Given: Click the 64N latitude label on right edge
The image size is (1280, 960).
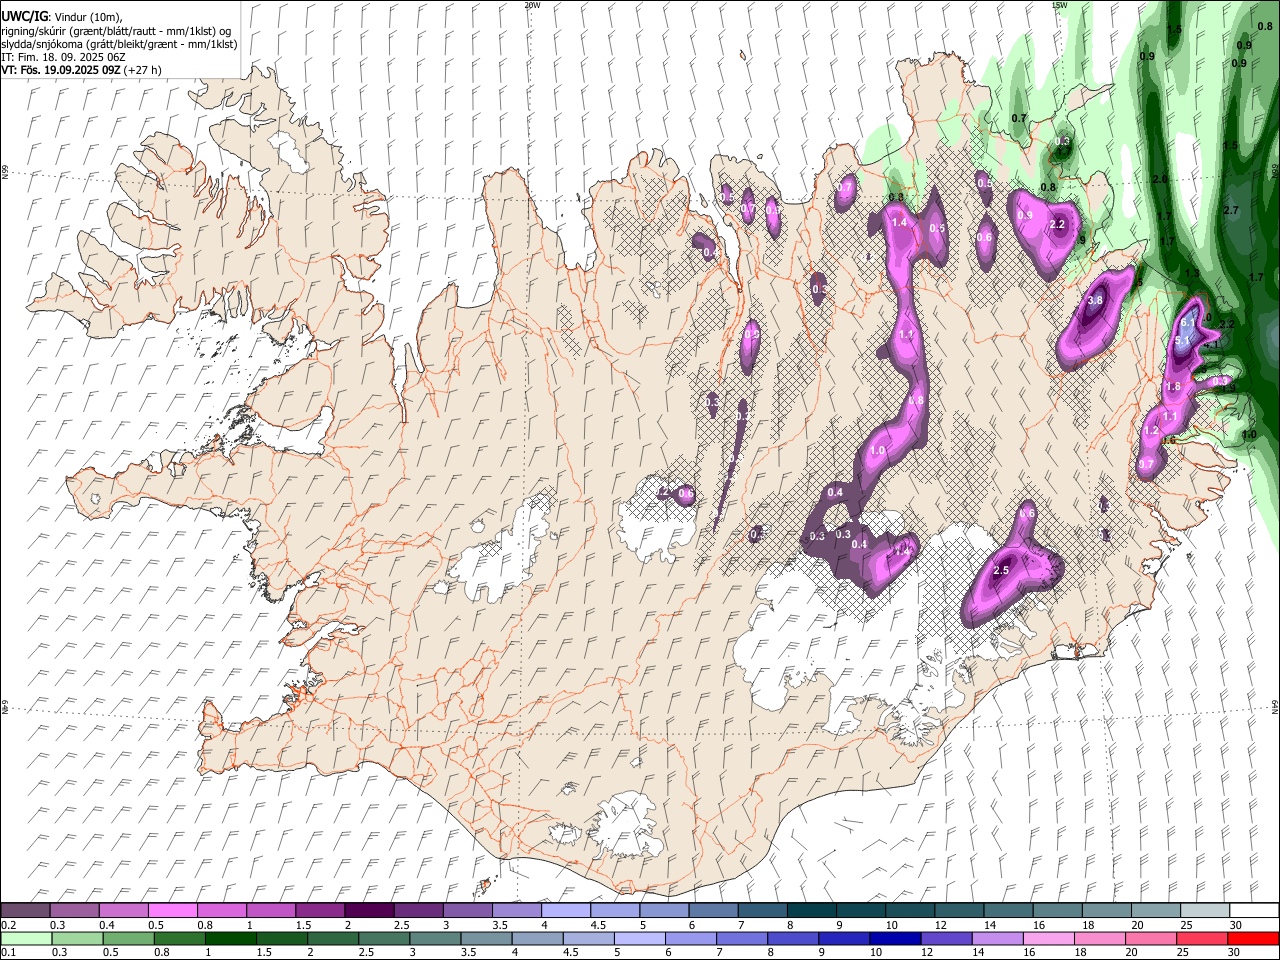Looking at the screenshot, I should click(x=1275, y=706).
